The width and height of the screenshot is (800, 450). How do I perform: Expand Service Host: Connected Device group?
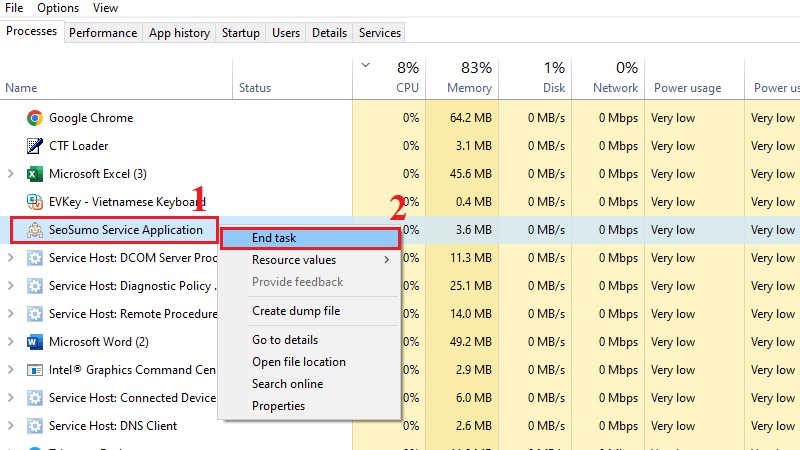11,398
